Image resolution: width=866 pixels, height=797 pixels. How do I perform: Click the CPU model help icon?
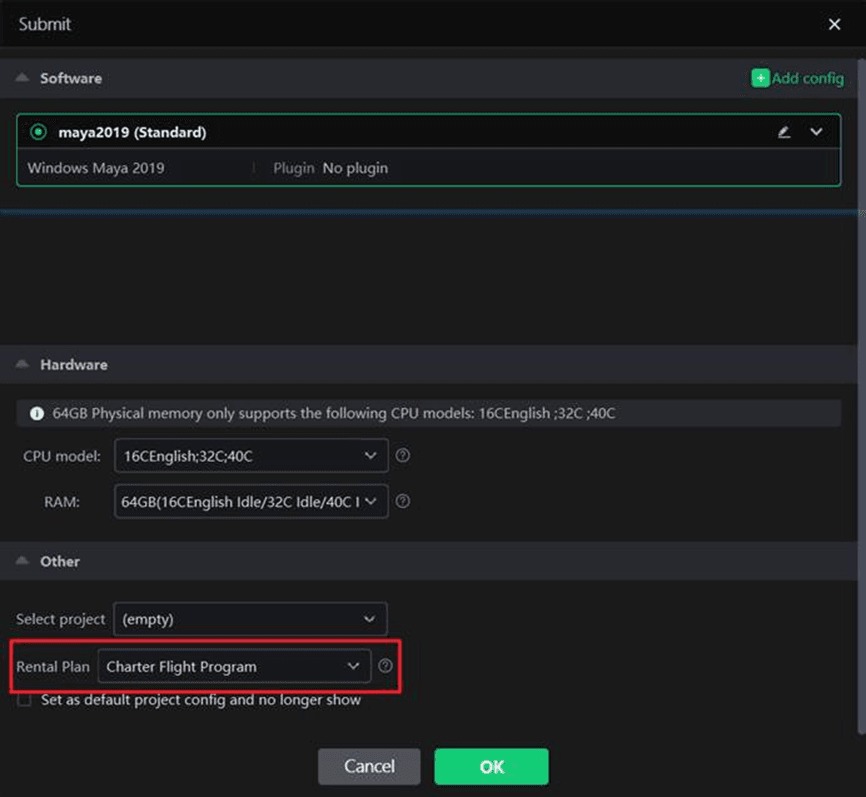403,455
